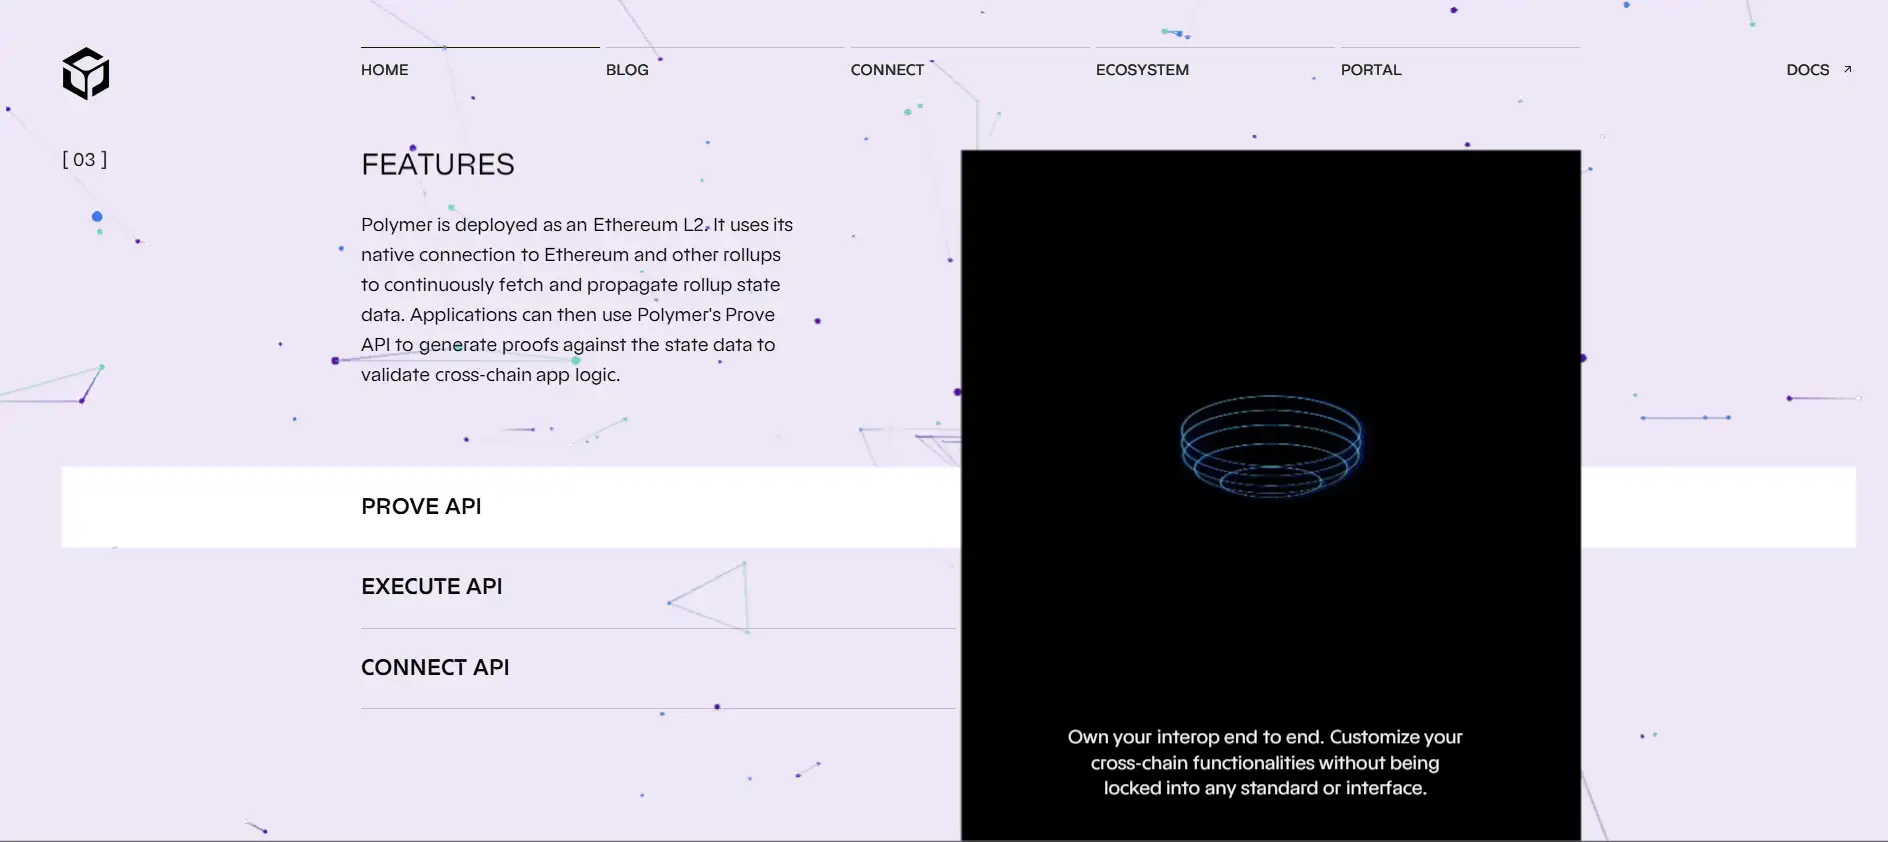This screenshot has width=1888, height=842.
Task: Click the FEATURES heading
Action: pos(438,165)
